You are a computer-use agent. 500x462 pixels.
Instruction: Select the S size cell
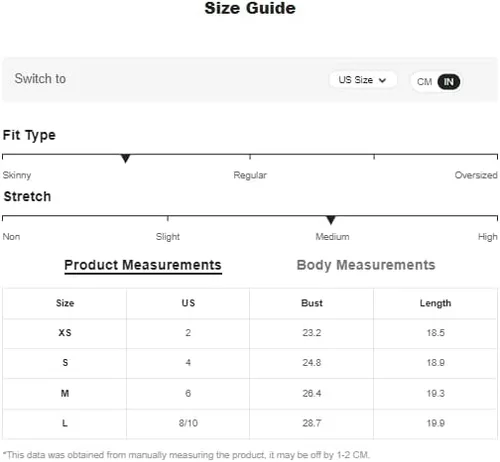click(65, 363)
